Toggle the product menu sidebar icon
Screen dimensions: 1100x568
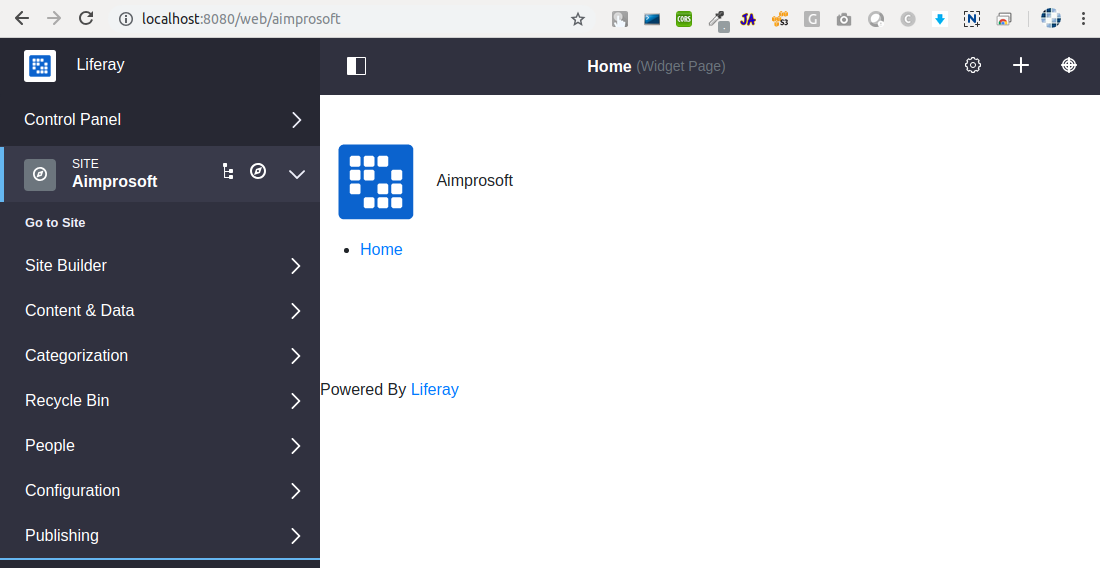click(356, 66)
